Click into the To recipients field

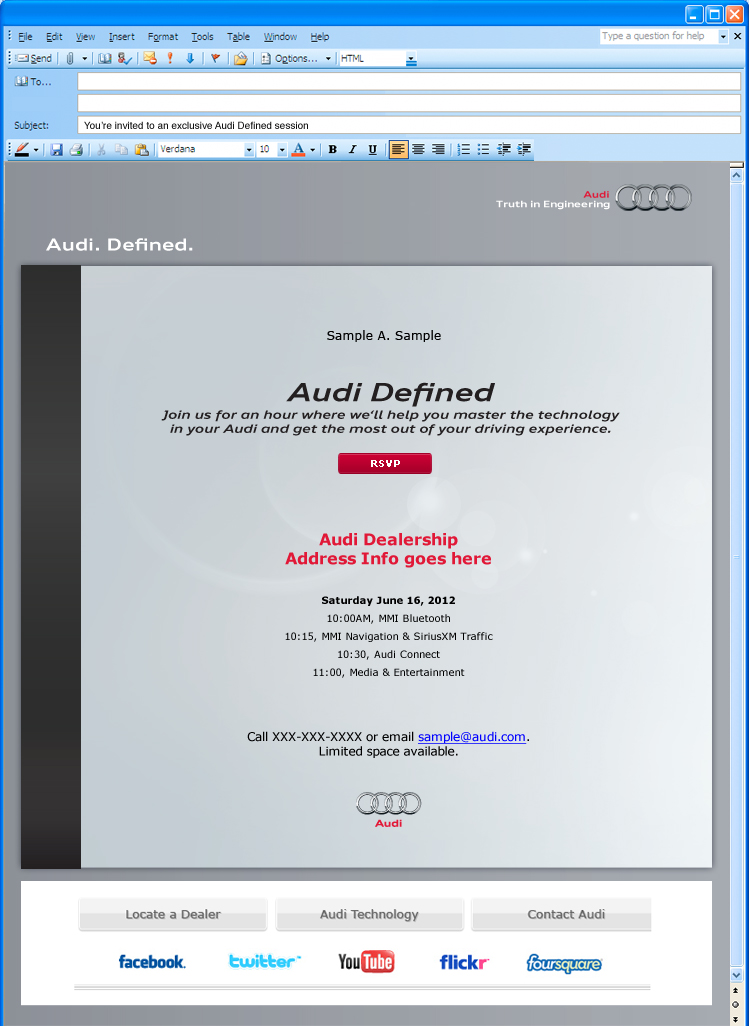[x=409, y=81]
